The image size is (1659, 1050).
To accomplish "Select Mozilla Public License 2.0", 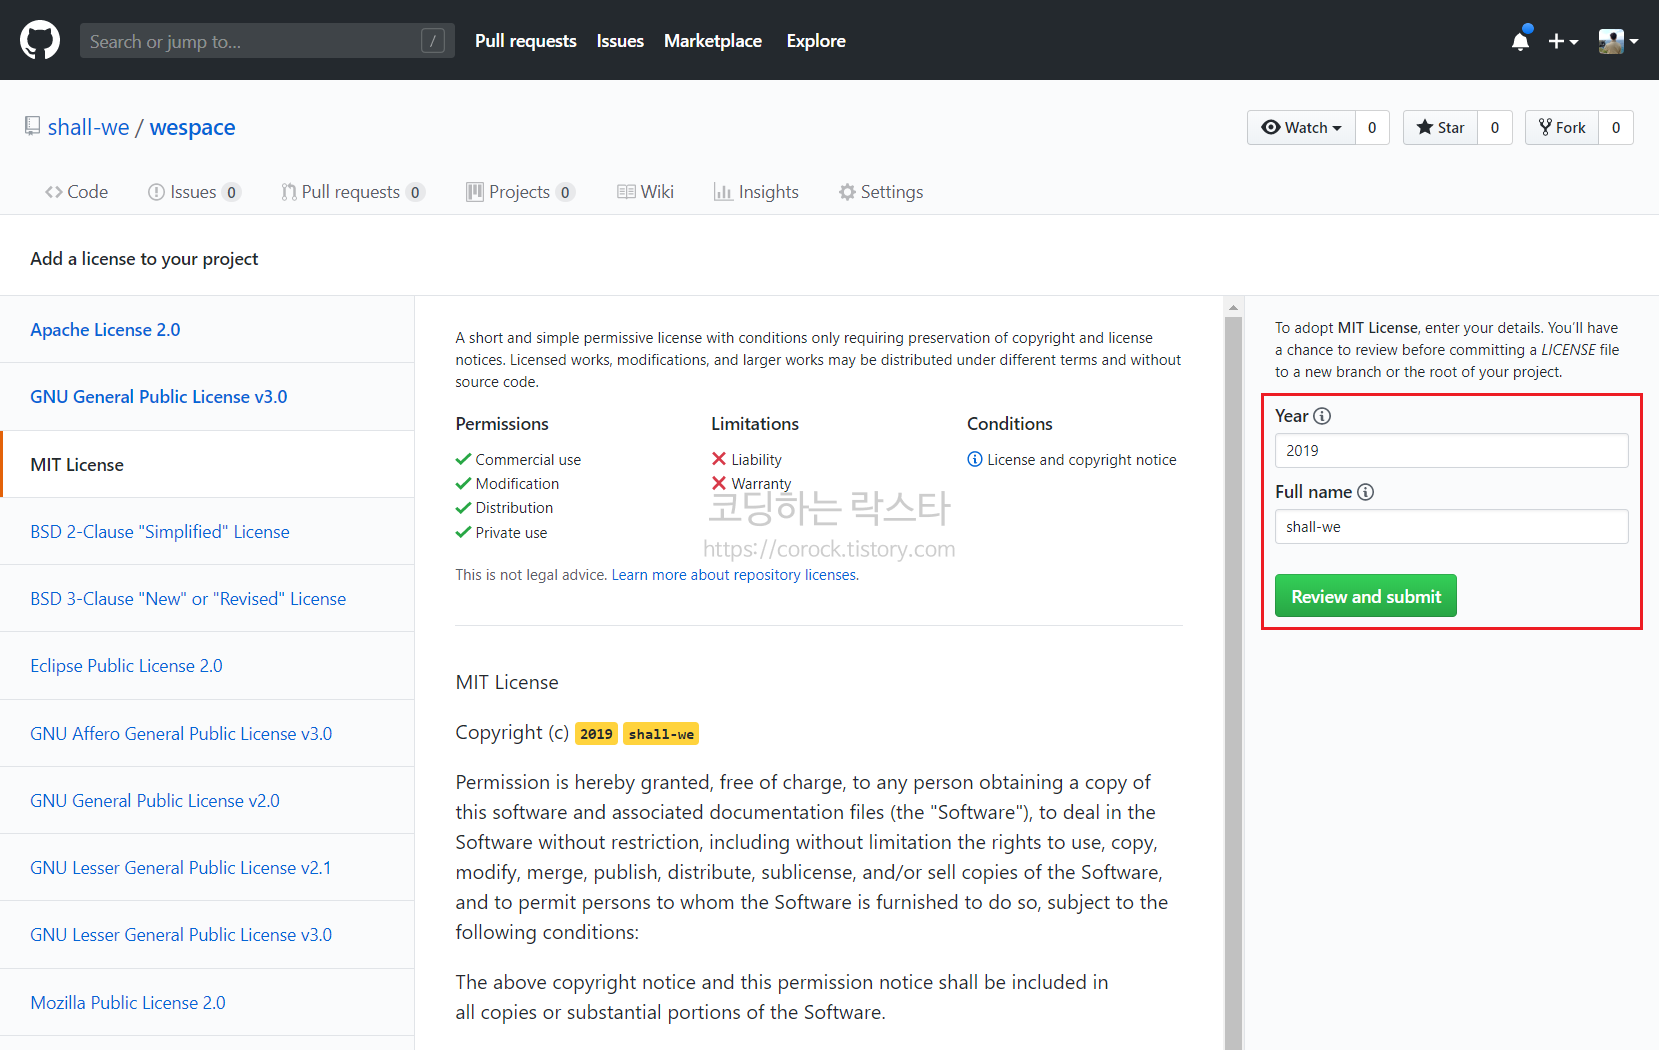I will [x=207, y=1002].
